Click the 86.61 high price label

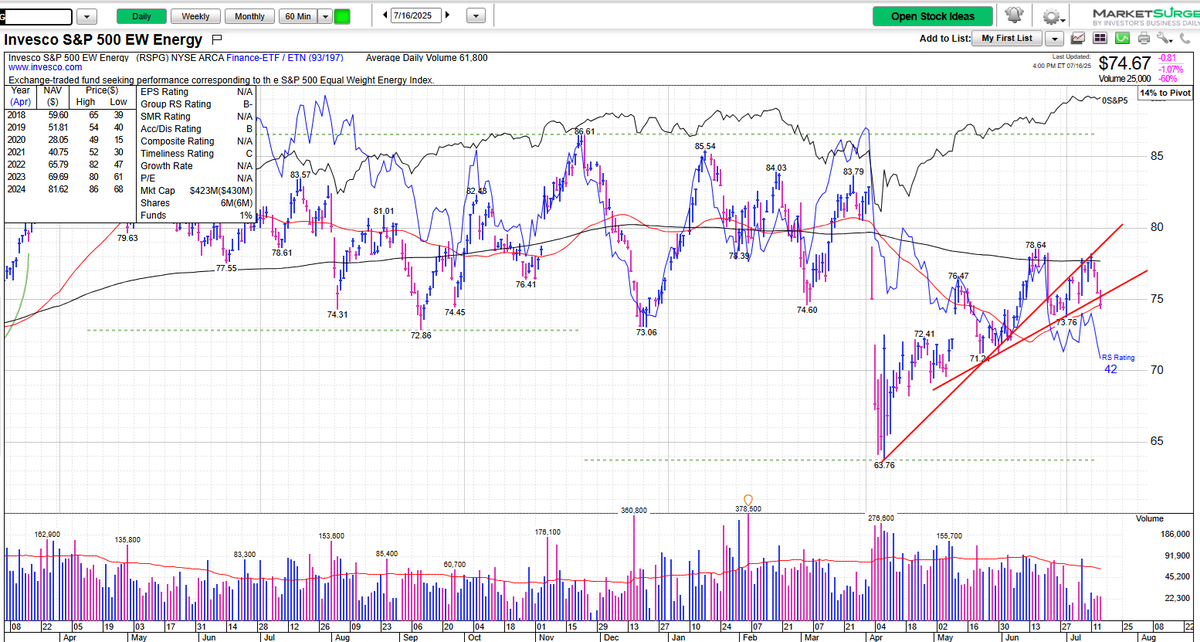click(x=585, y=131)
